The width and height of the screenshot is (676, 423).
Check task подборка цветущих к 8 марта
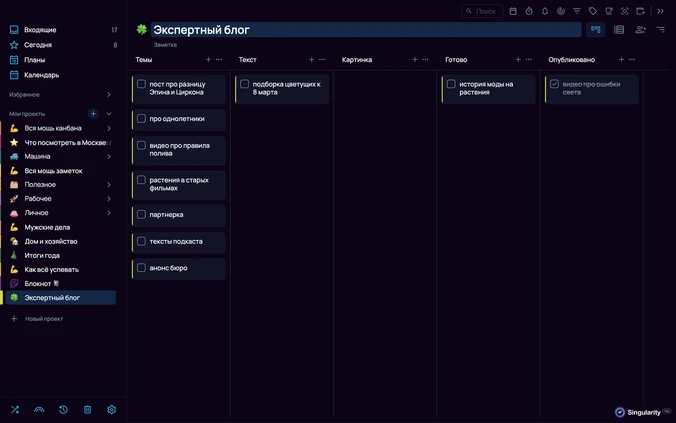(244, 84)
